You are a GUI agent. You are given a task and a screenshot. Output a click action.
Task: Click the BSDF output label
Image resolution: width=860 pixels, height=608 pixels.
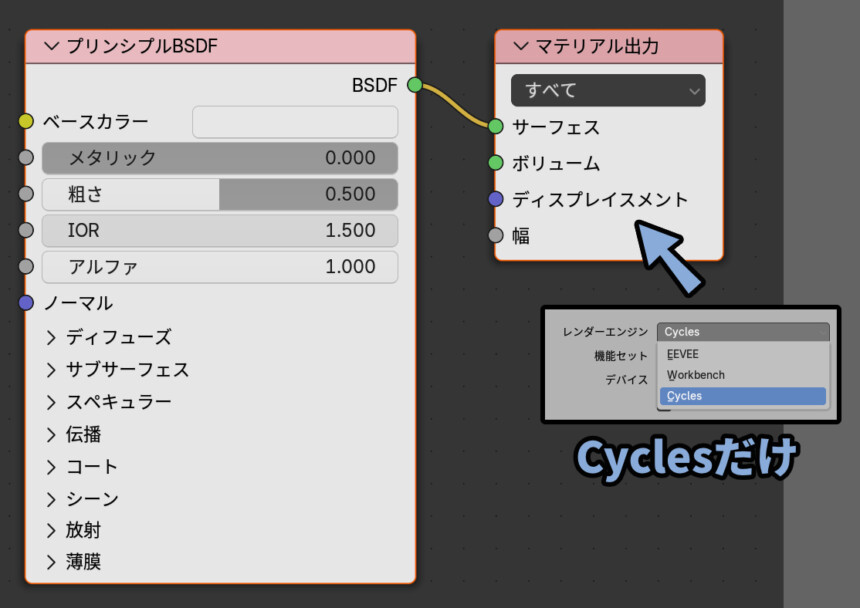[x=375, y=86]
